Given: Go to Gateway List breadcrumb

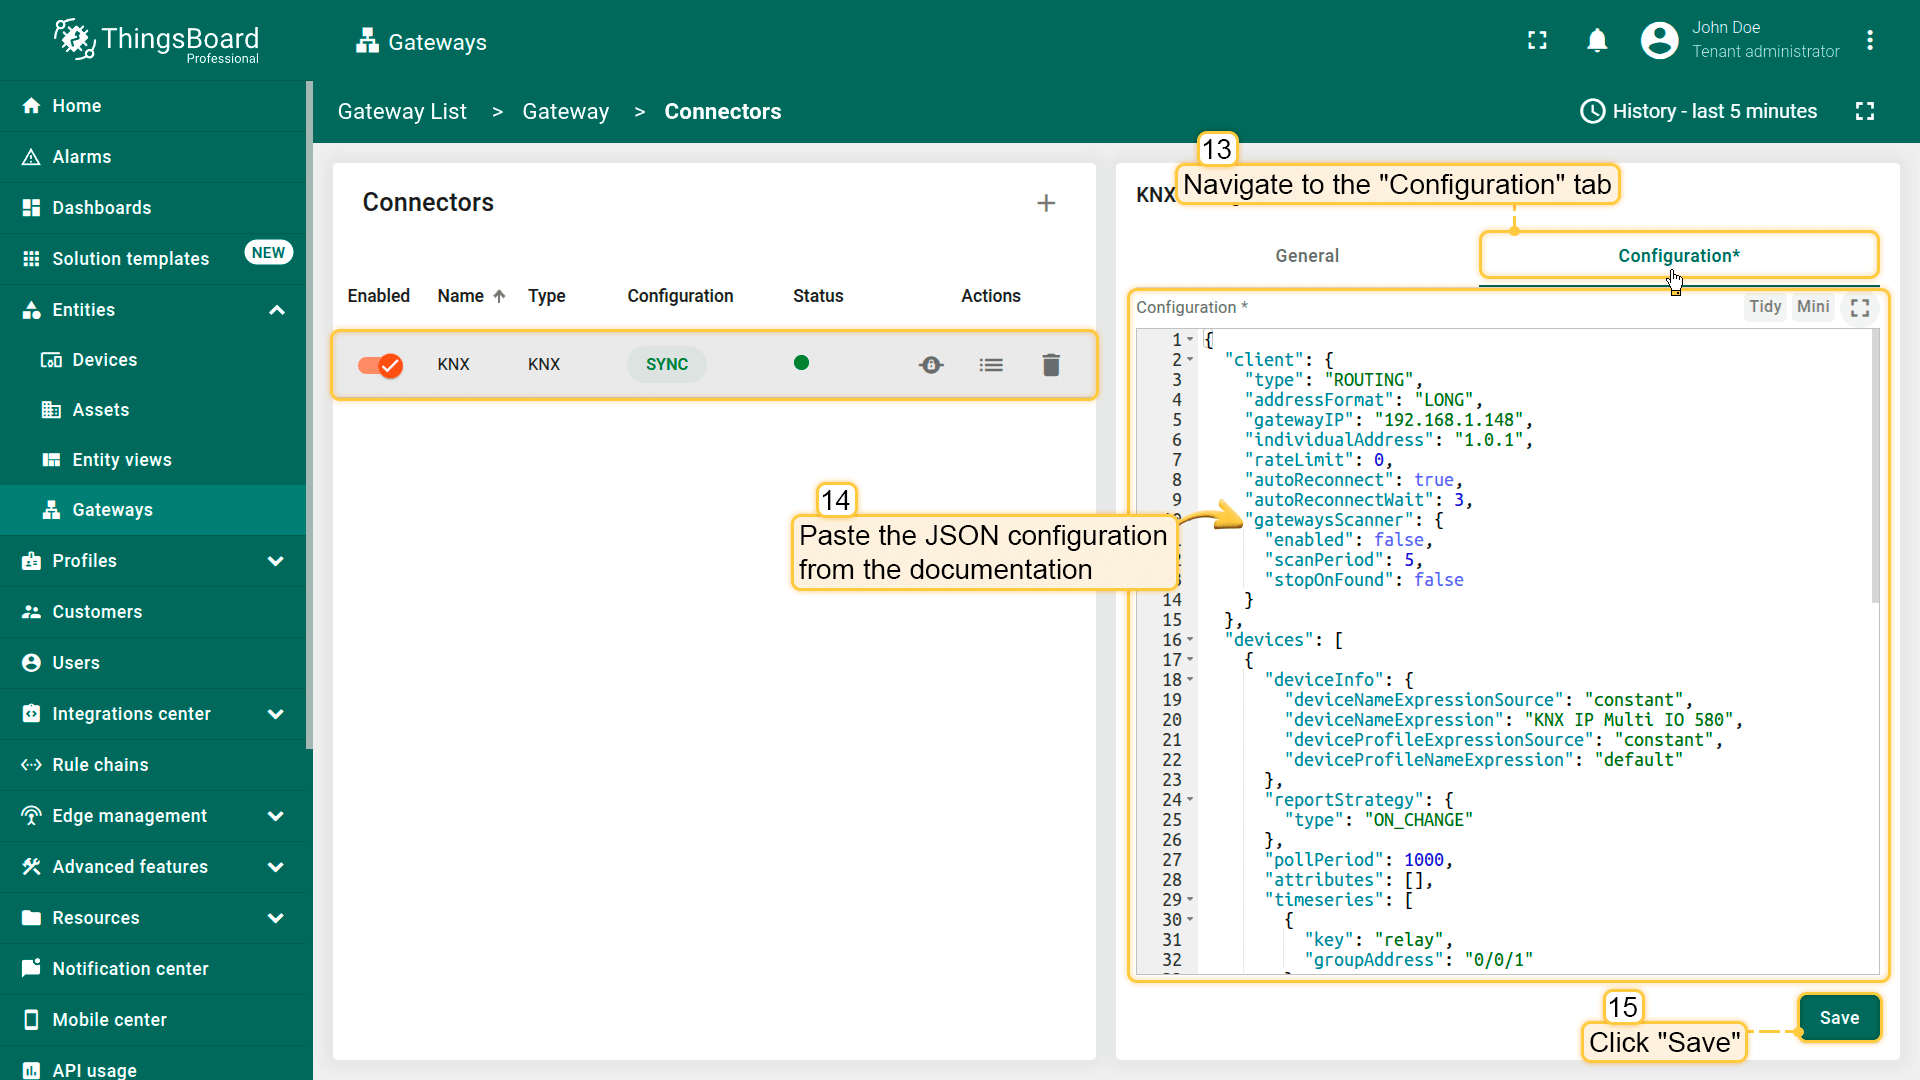Looking at the screenshot, I should pos(402,111).
